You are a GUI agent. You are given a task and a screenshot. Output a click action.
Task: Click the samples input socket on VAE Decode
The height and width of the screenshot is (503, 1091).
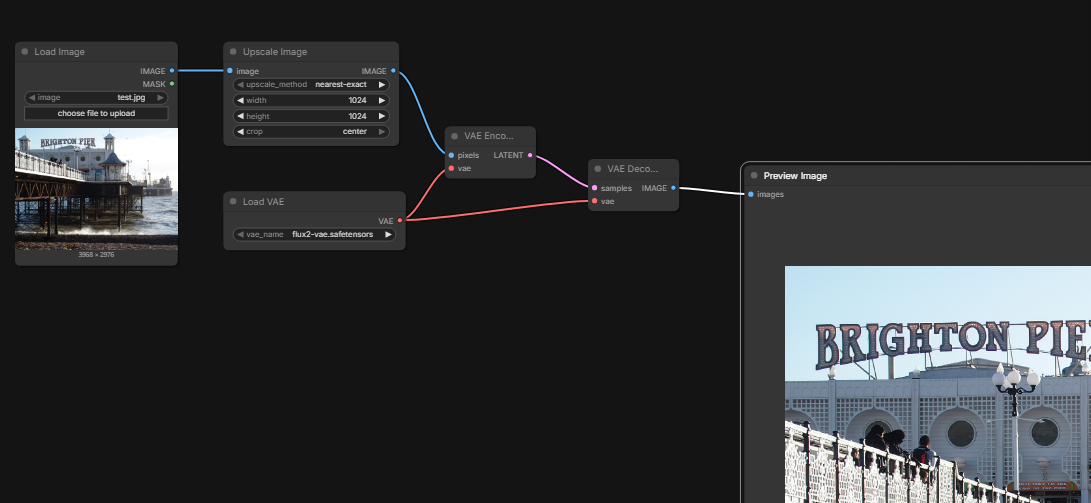click(x=594, y=188)
